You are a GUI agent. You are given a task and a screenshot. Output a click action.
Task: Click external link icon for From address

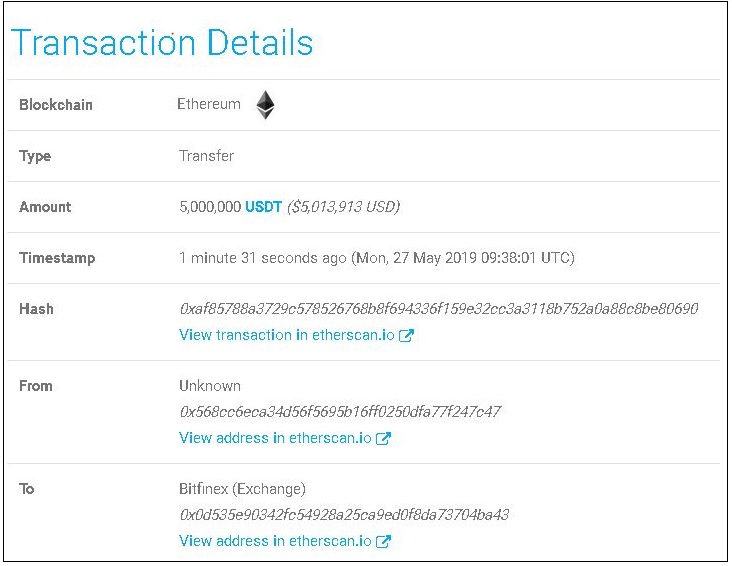pyautogui.click(x=383, y=439)
